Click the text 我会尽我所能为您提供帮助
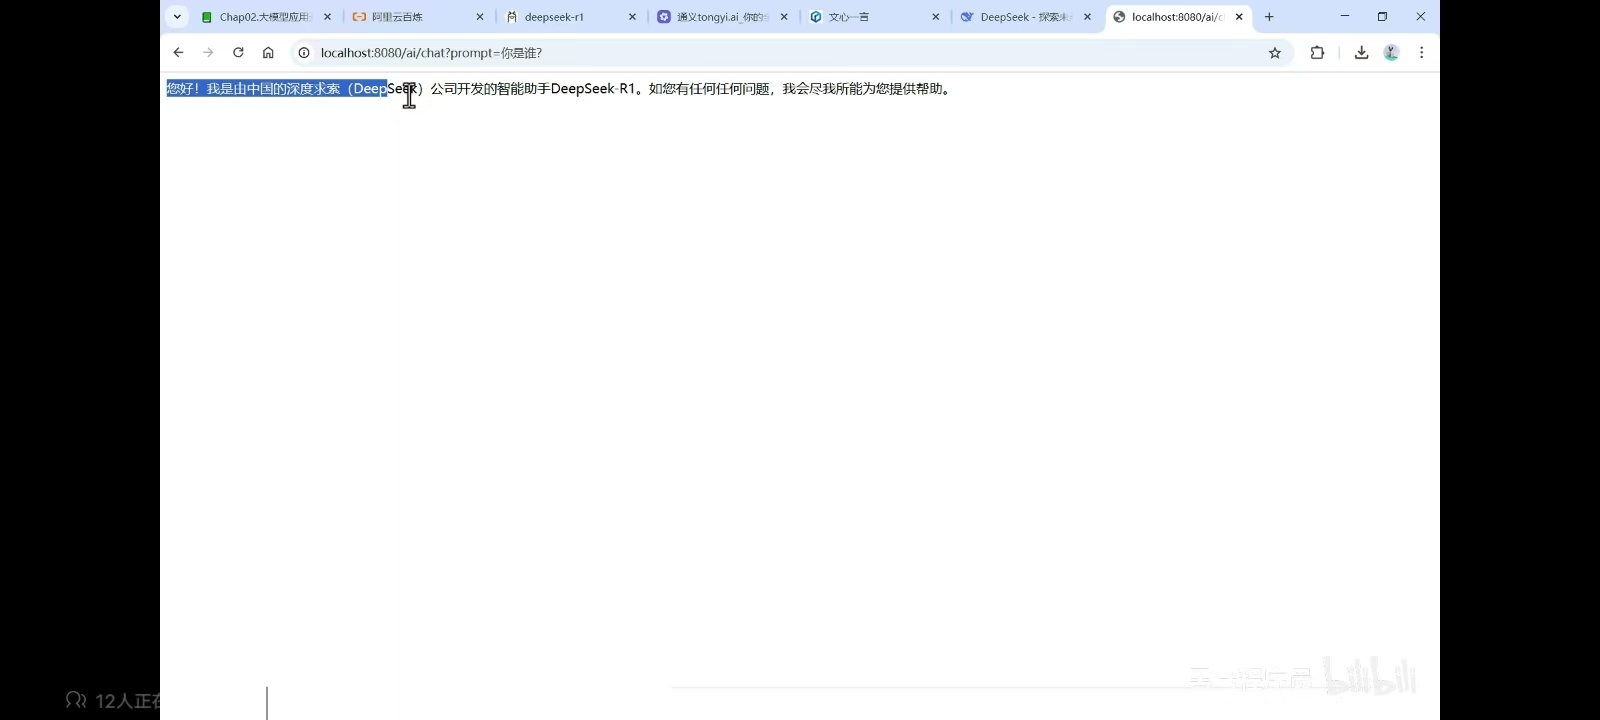 click(x=862, y=89)
